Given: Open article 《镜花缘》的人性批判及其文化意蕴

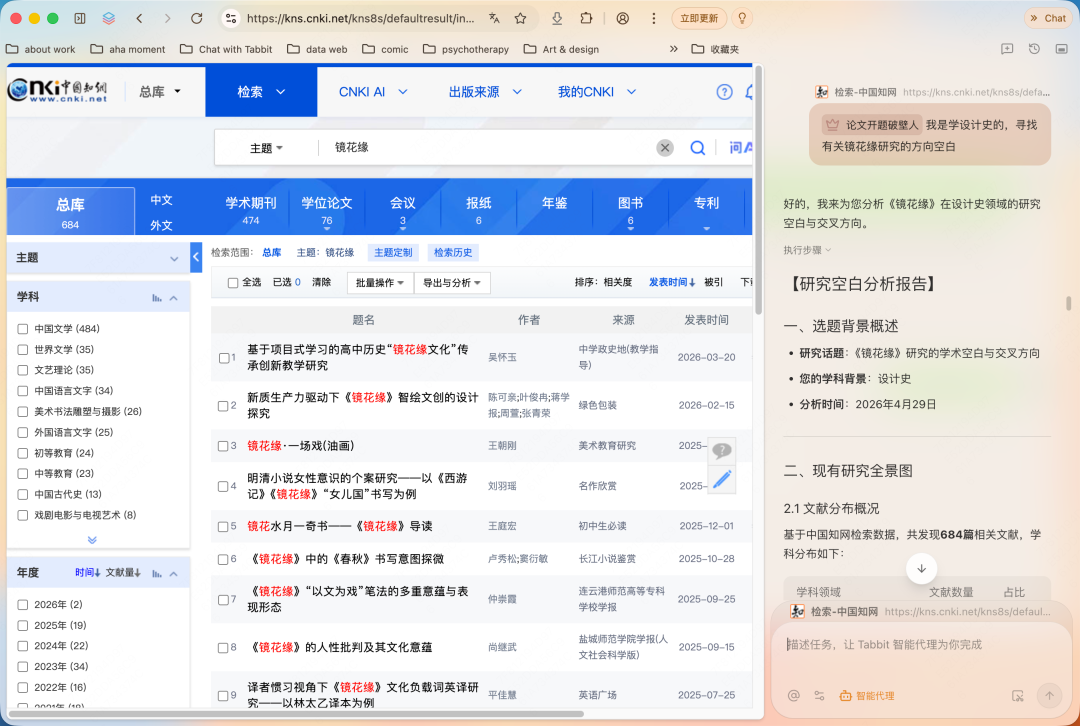Looking at the screenshot, I should [x=341, y=647].
